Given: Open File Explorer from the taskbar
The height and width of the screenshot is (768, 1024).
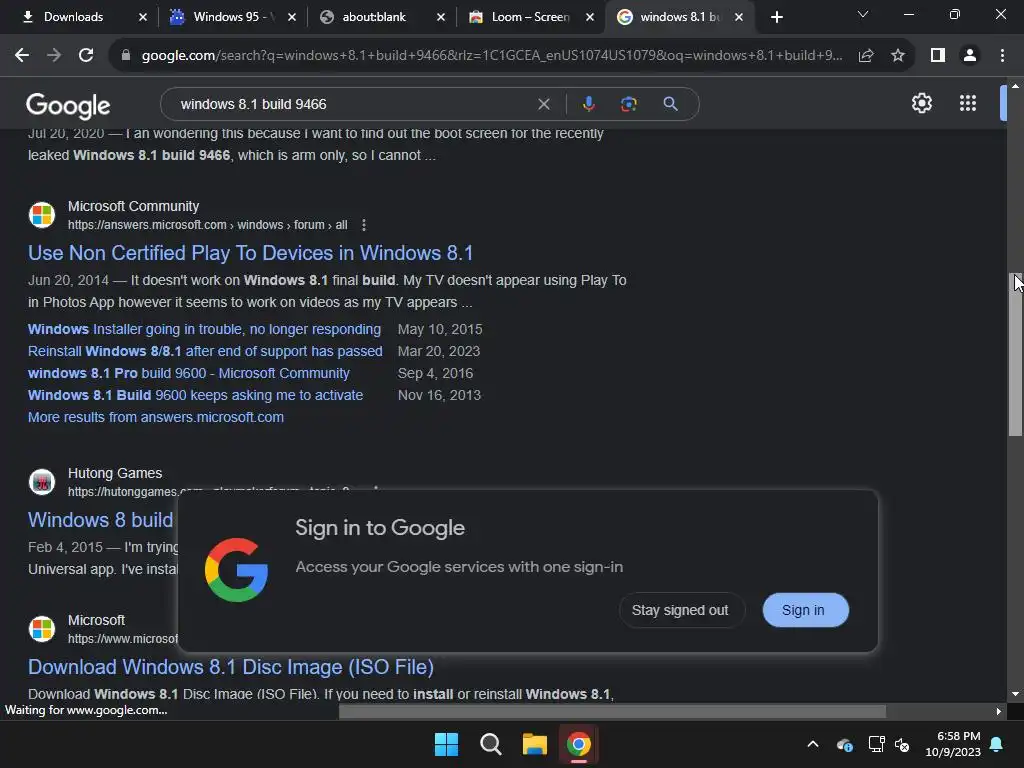Looking at the screenshot, I should click(x=535, y=744).
